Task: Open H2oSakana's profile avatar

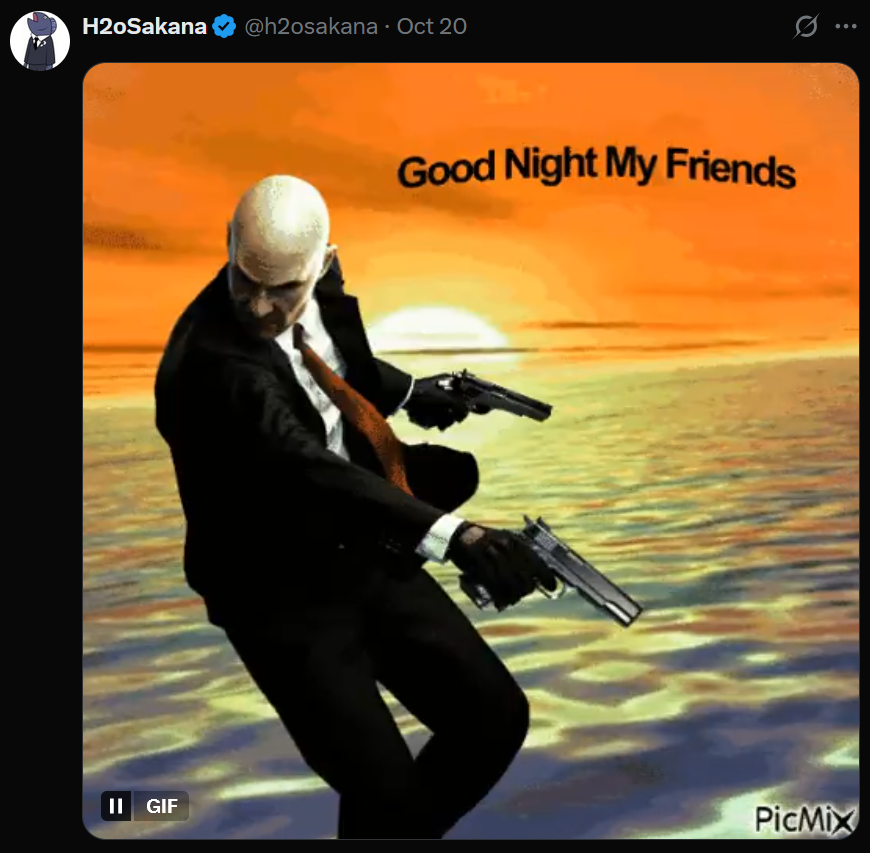Action: pos(40,41)
